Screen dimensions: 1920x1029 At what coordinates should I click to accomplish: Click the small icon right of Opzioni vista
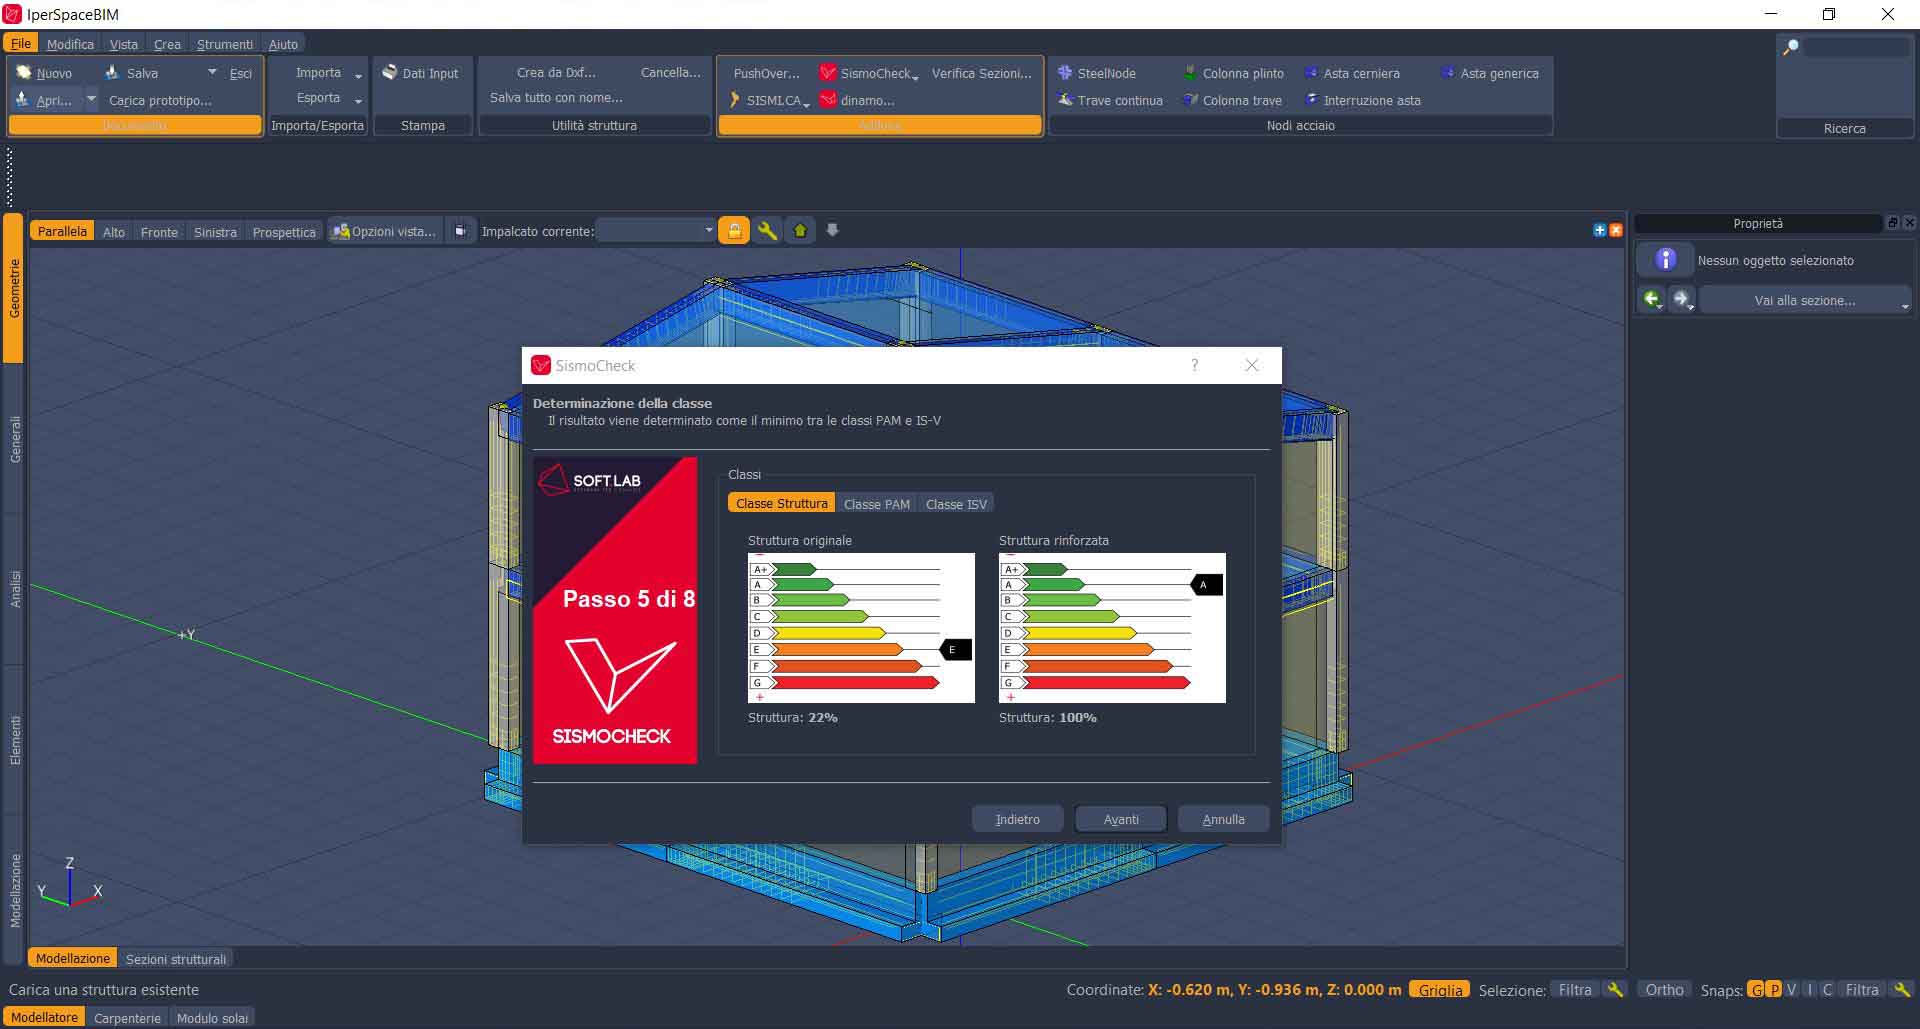[x=460, y=231]
